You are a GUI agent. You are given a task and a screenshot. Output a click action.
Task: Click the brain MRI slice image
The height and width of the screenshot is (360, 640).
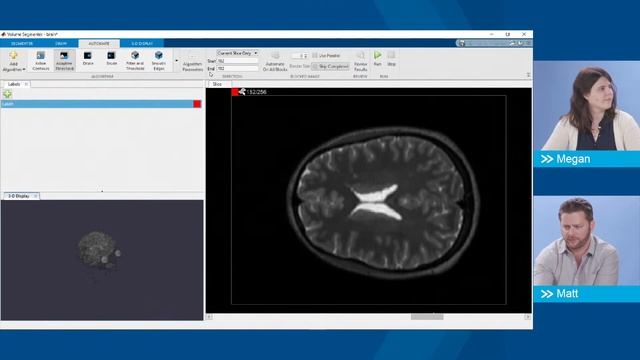[382, 202]
